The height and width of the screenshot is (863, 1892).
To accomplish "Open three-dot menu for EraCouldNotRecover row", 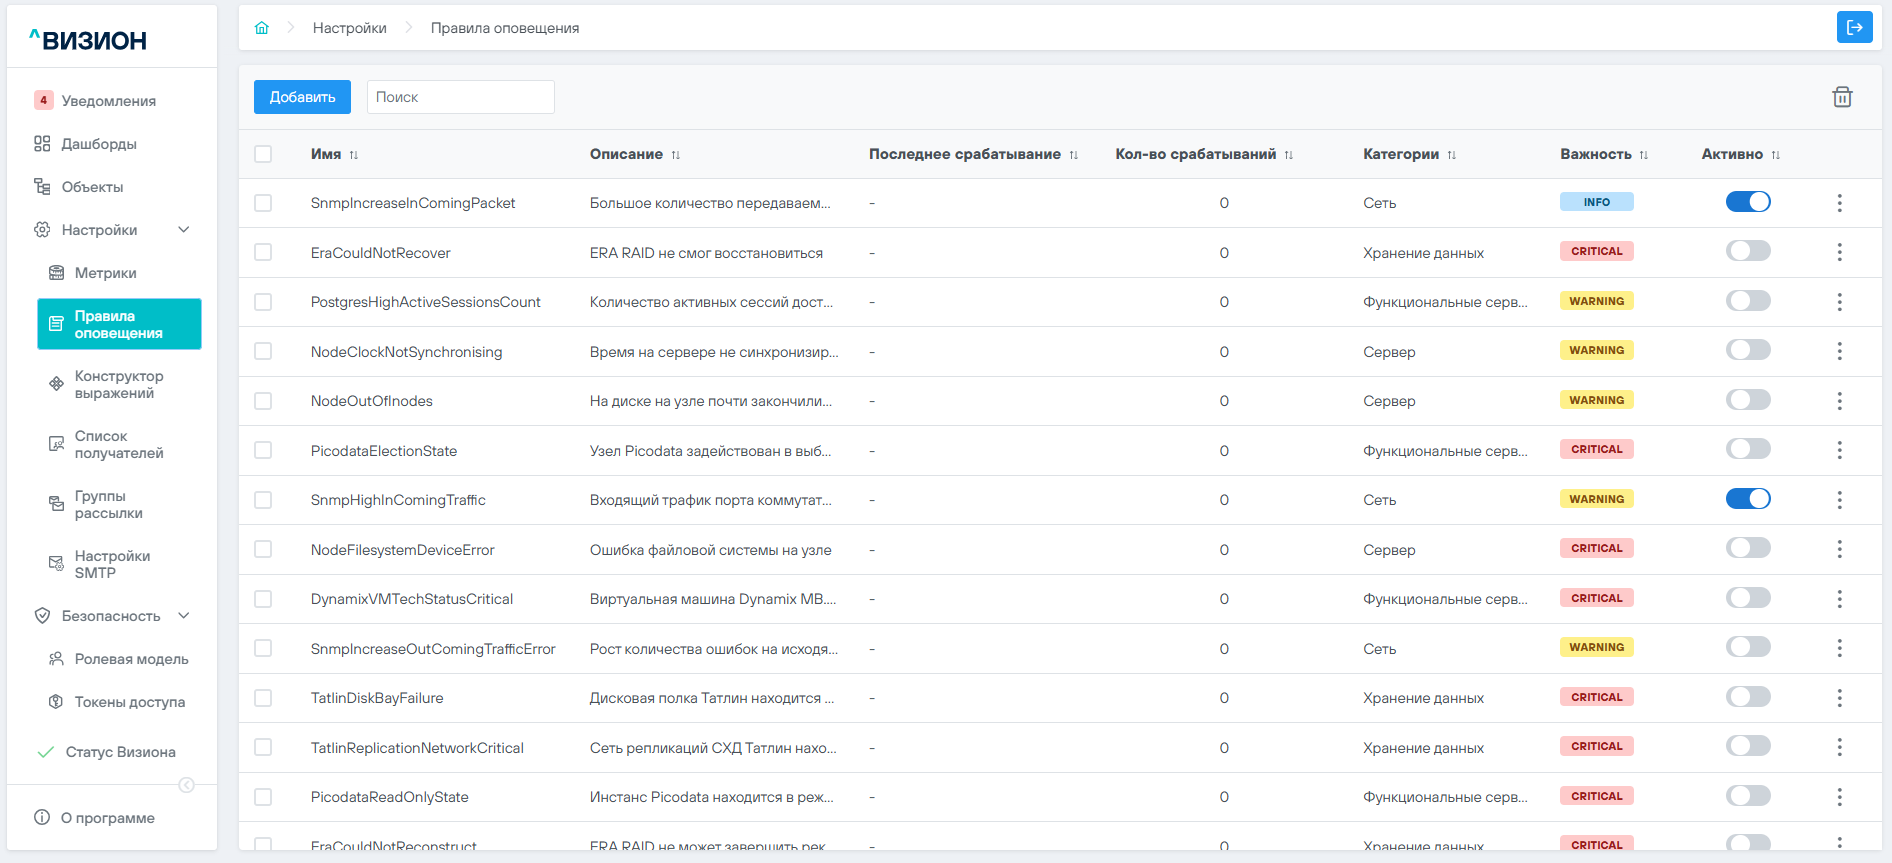I will (1839, 252).
